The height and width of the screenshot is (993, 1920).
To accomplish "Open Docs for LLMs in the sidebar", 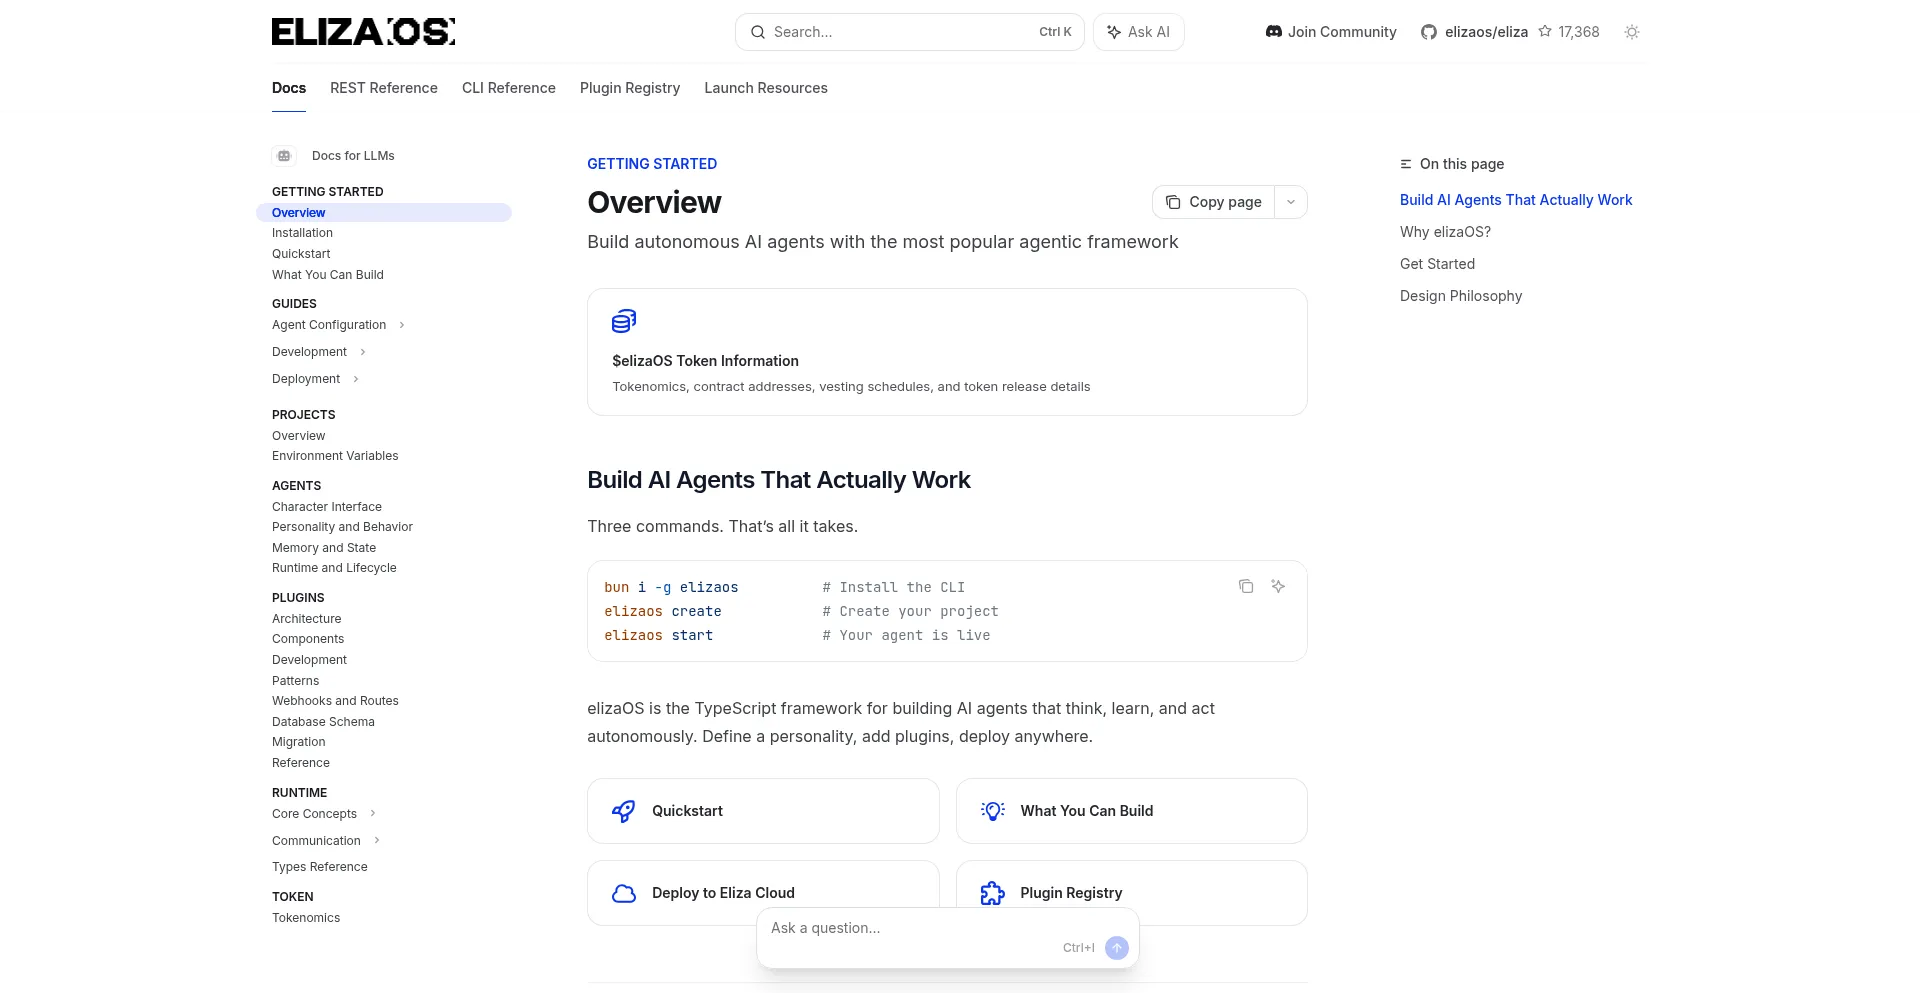I will (352, 156).
